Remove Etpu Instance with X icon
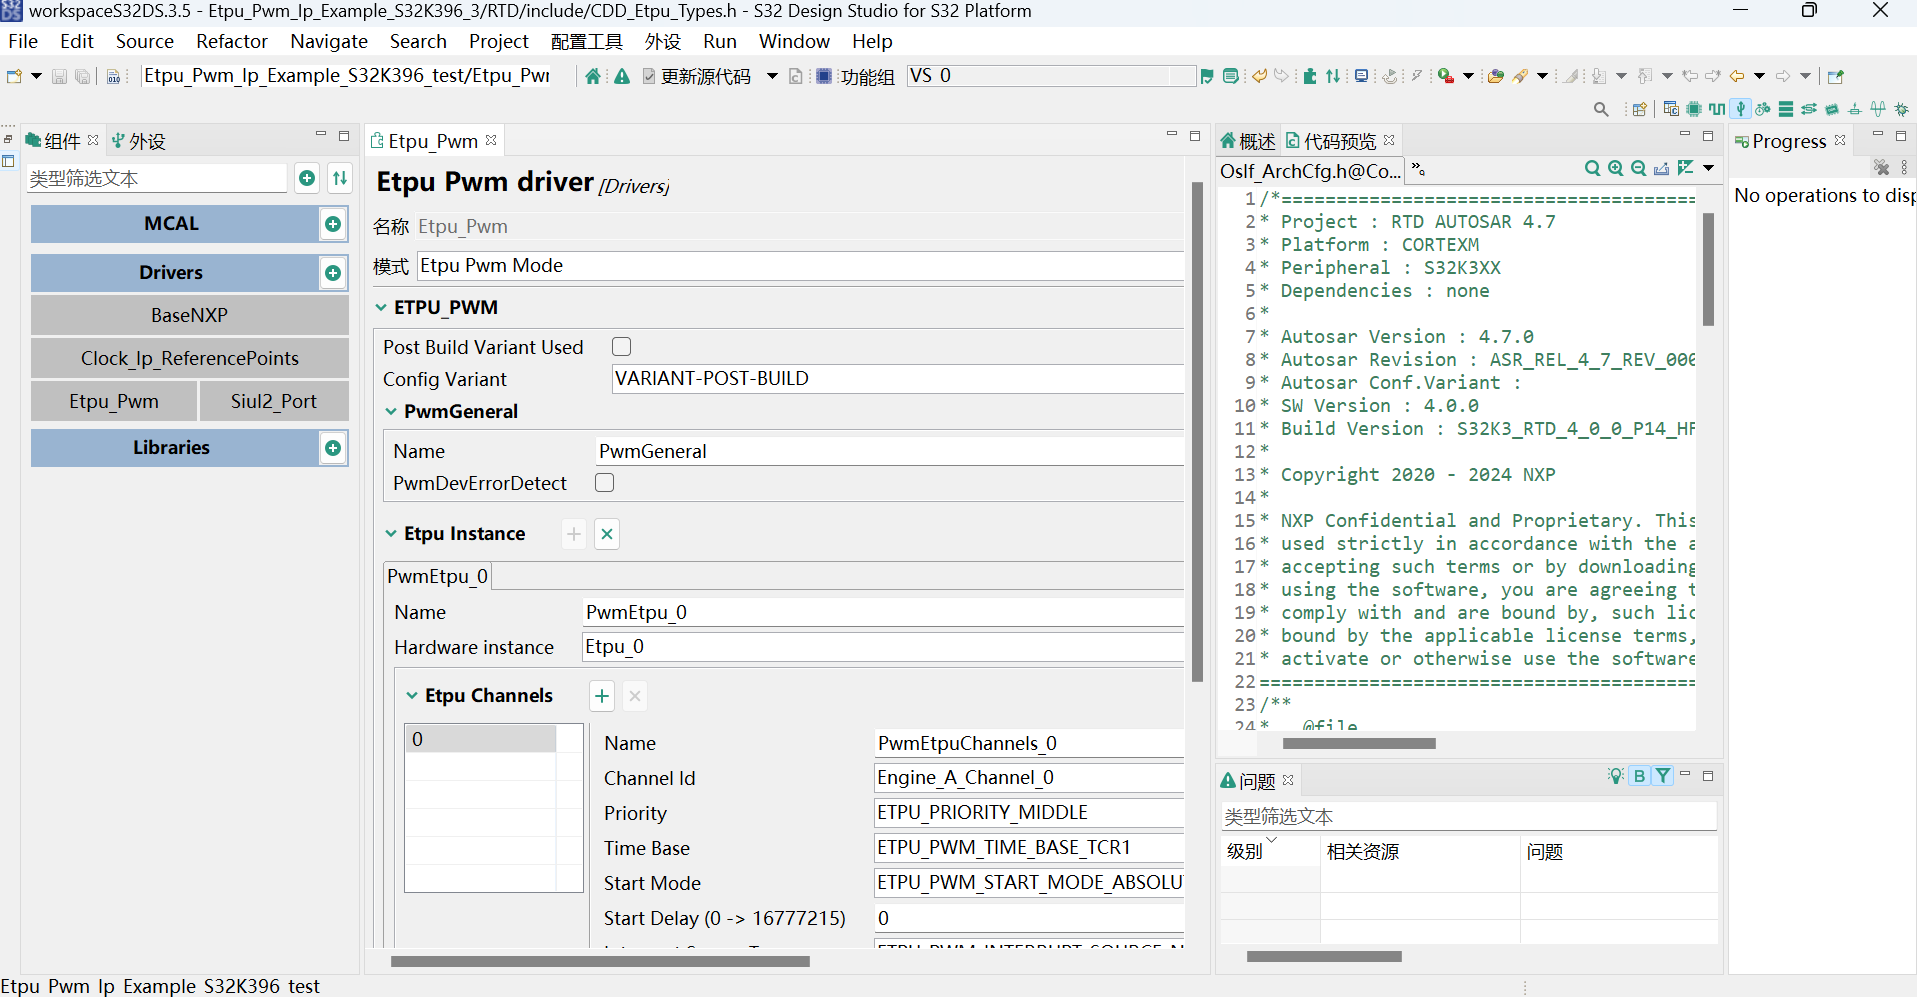Viewport: 1917px width, 997px height. (607, 534)
